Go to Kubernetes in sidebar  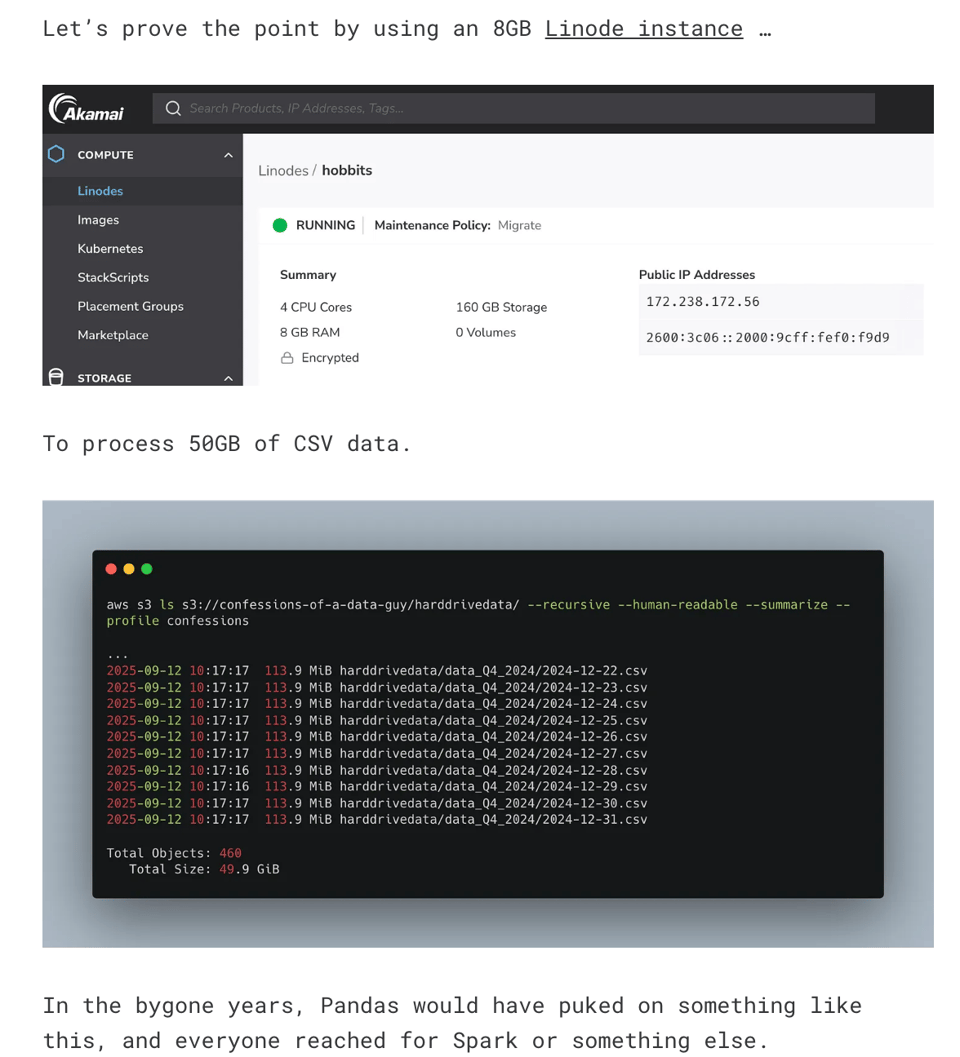[110, 249]
